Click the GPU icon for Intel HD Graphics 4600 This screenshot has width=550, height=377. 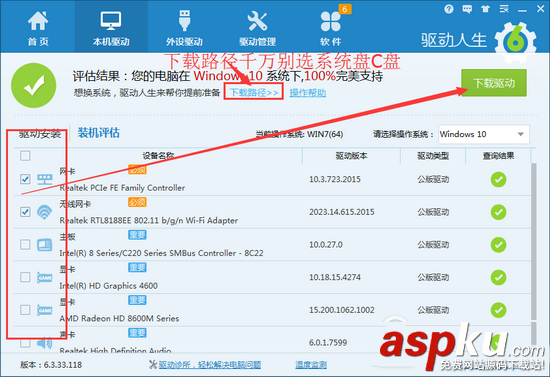[x=45, y=277]
